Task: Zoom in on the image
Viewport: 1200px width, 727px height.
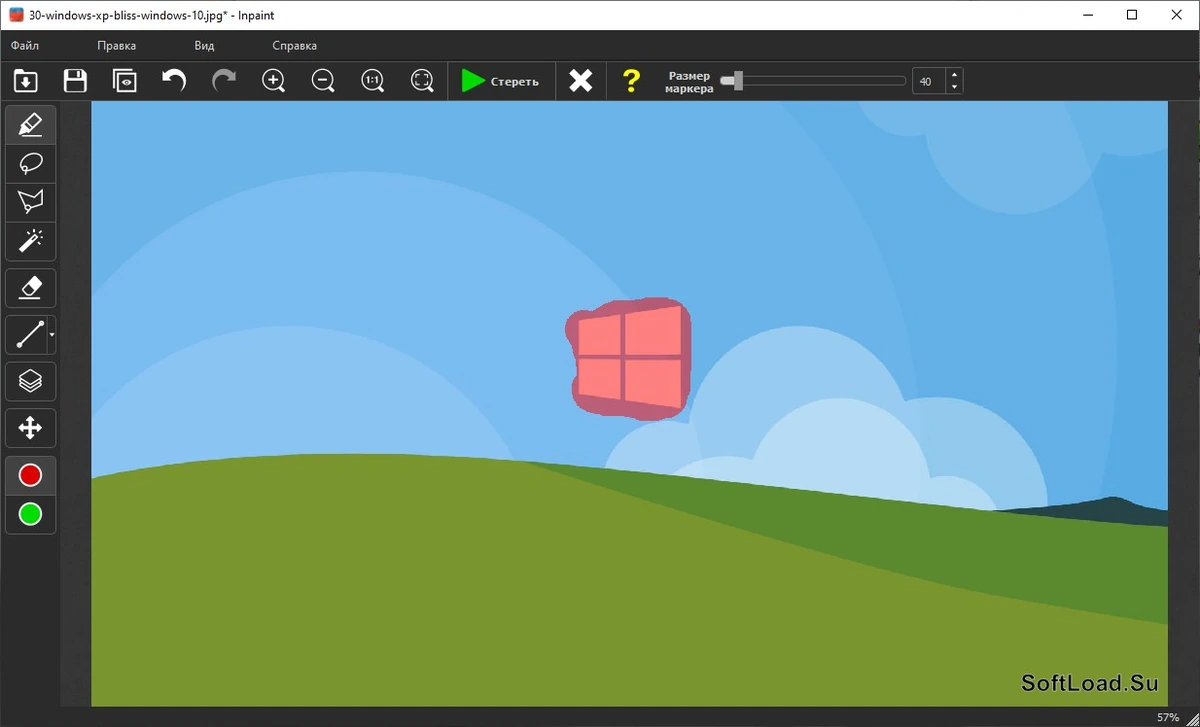Action: pos(274,81)
